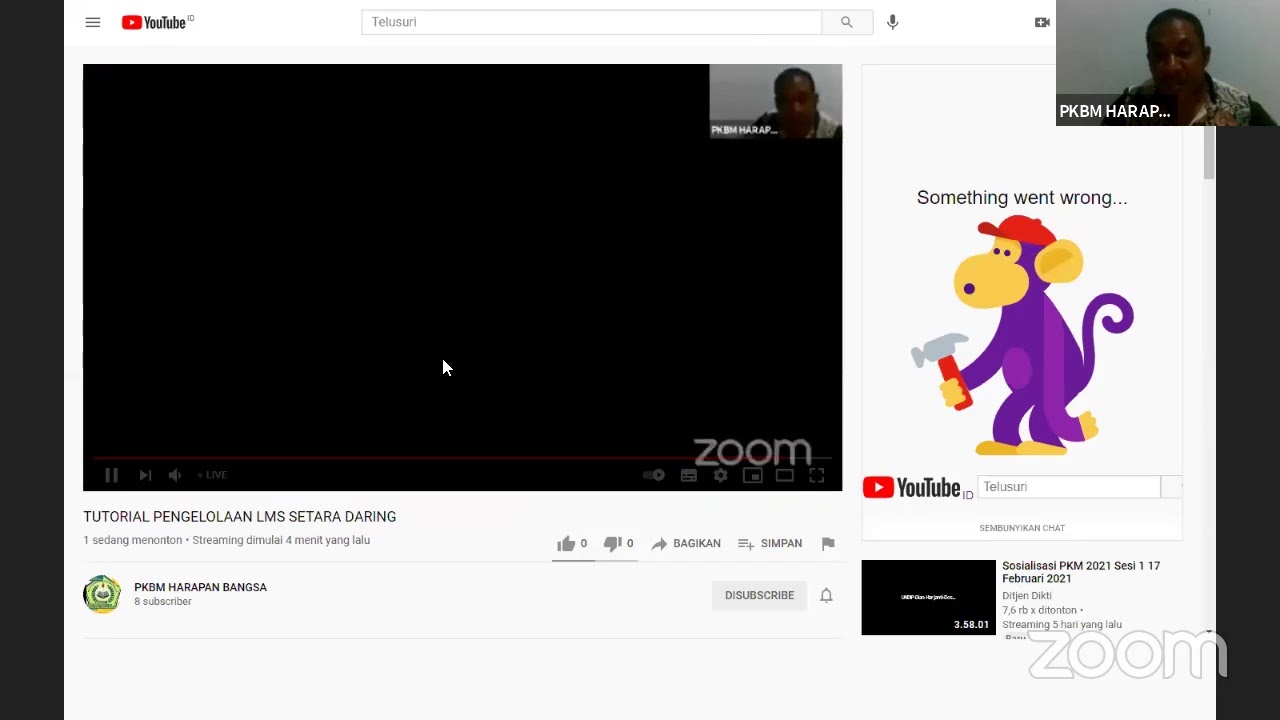
Task: Toggle notification bell for channel
Action: (x=826, y=595)
